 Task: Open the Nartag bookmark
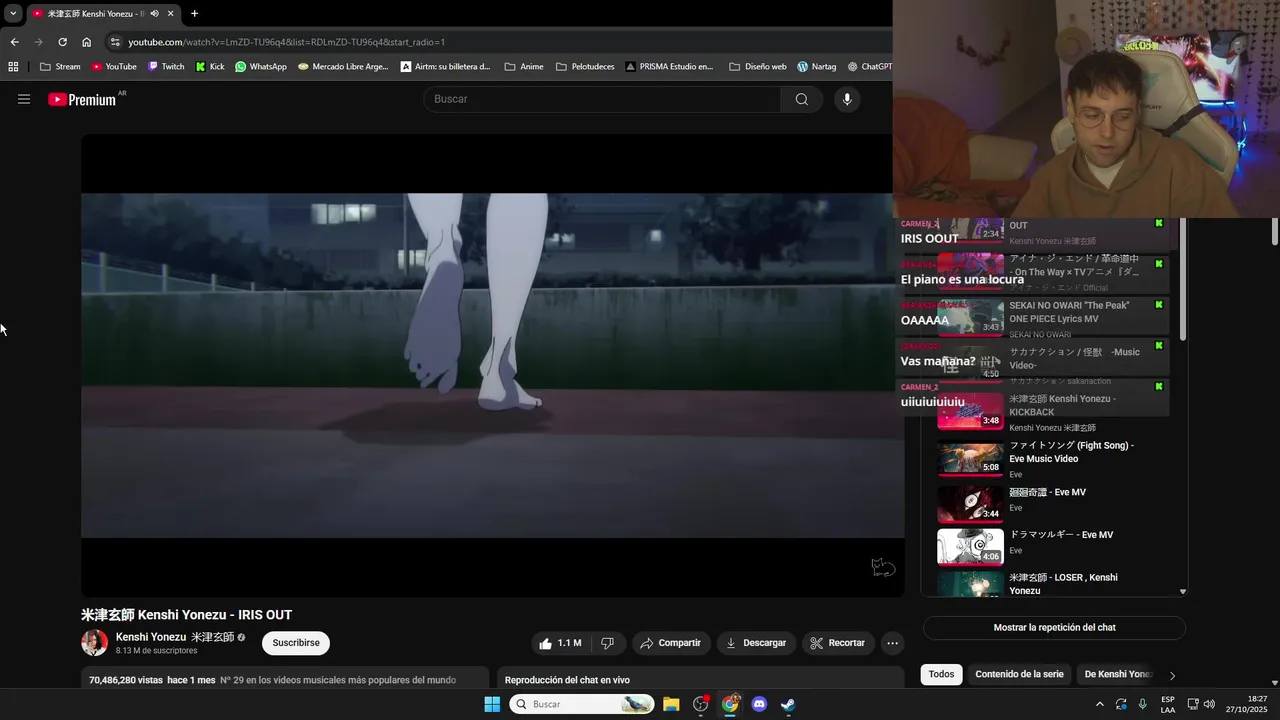coord(816,67)
